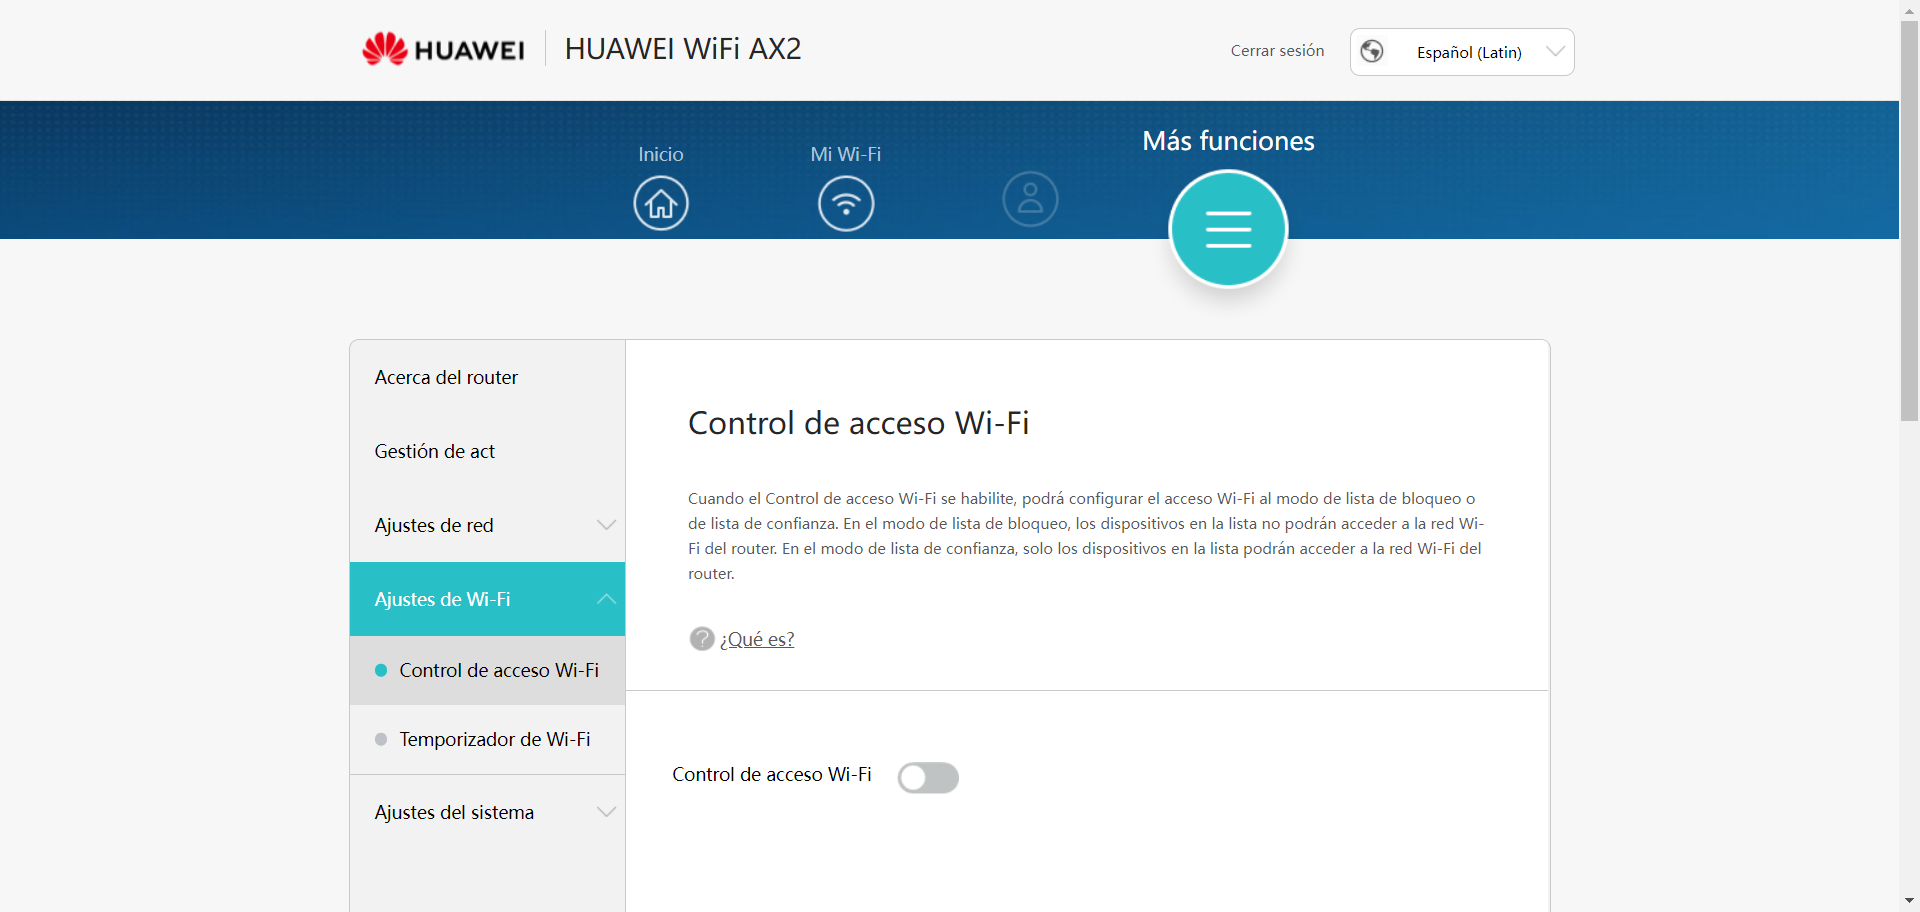Select Gestión de act in sidebar
The height and width of the screenshot is (912, 1920).
pos(487,451)
